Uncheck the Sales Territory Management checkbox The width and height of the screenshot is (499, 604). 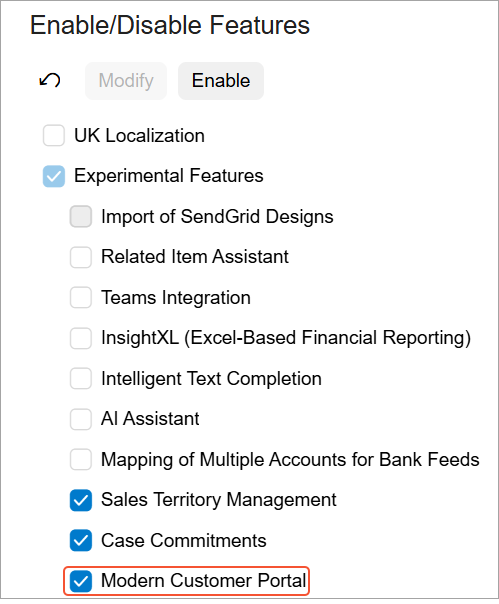pos(81,500)
